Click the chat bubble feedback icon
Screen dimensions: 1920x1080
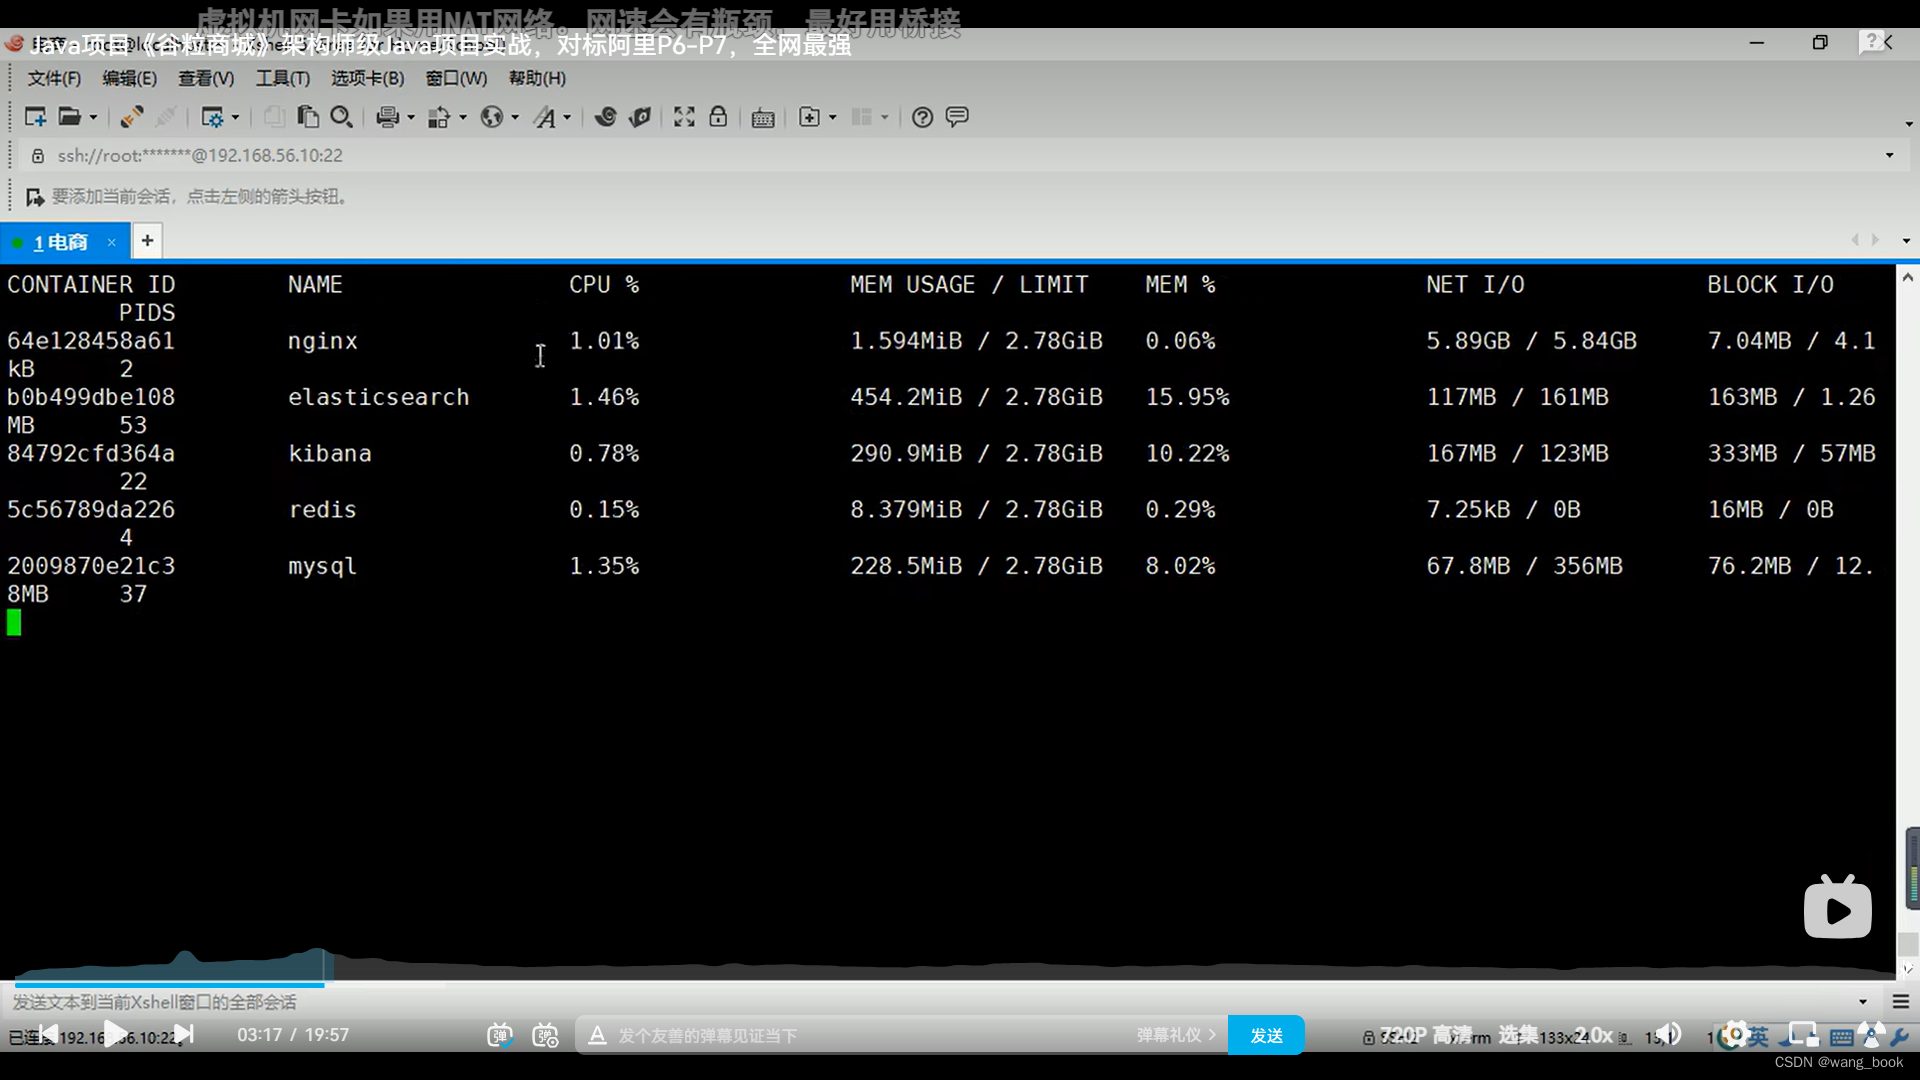pos(957,117)
